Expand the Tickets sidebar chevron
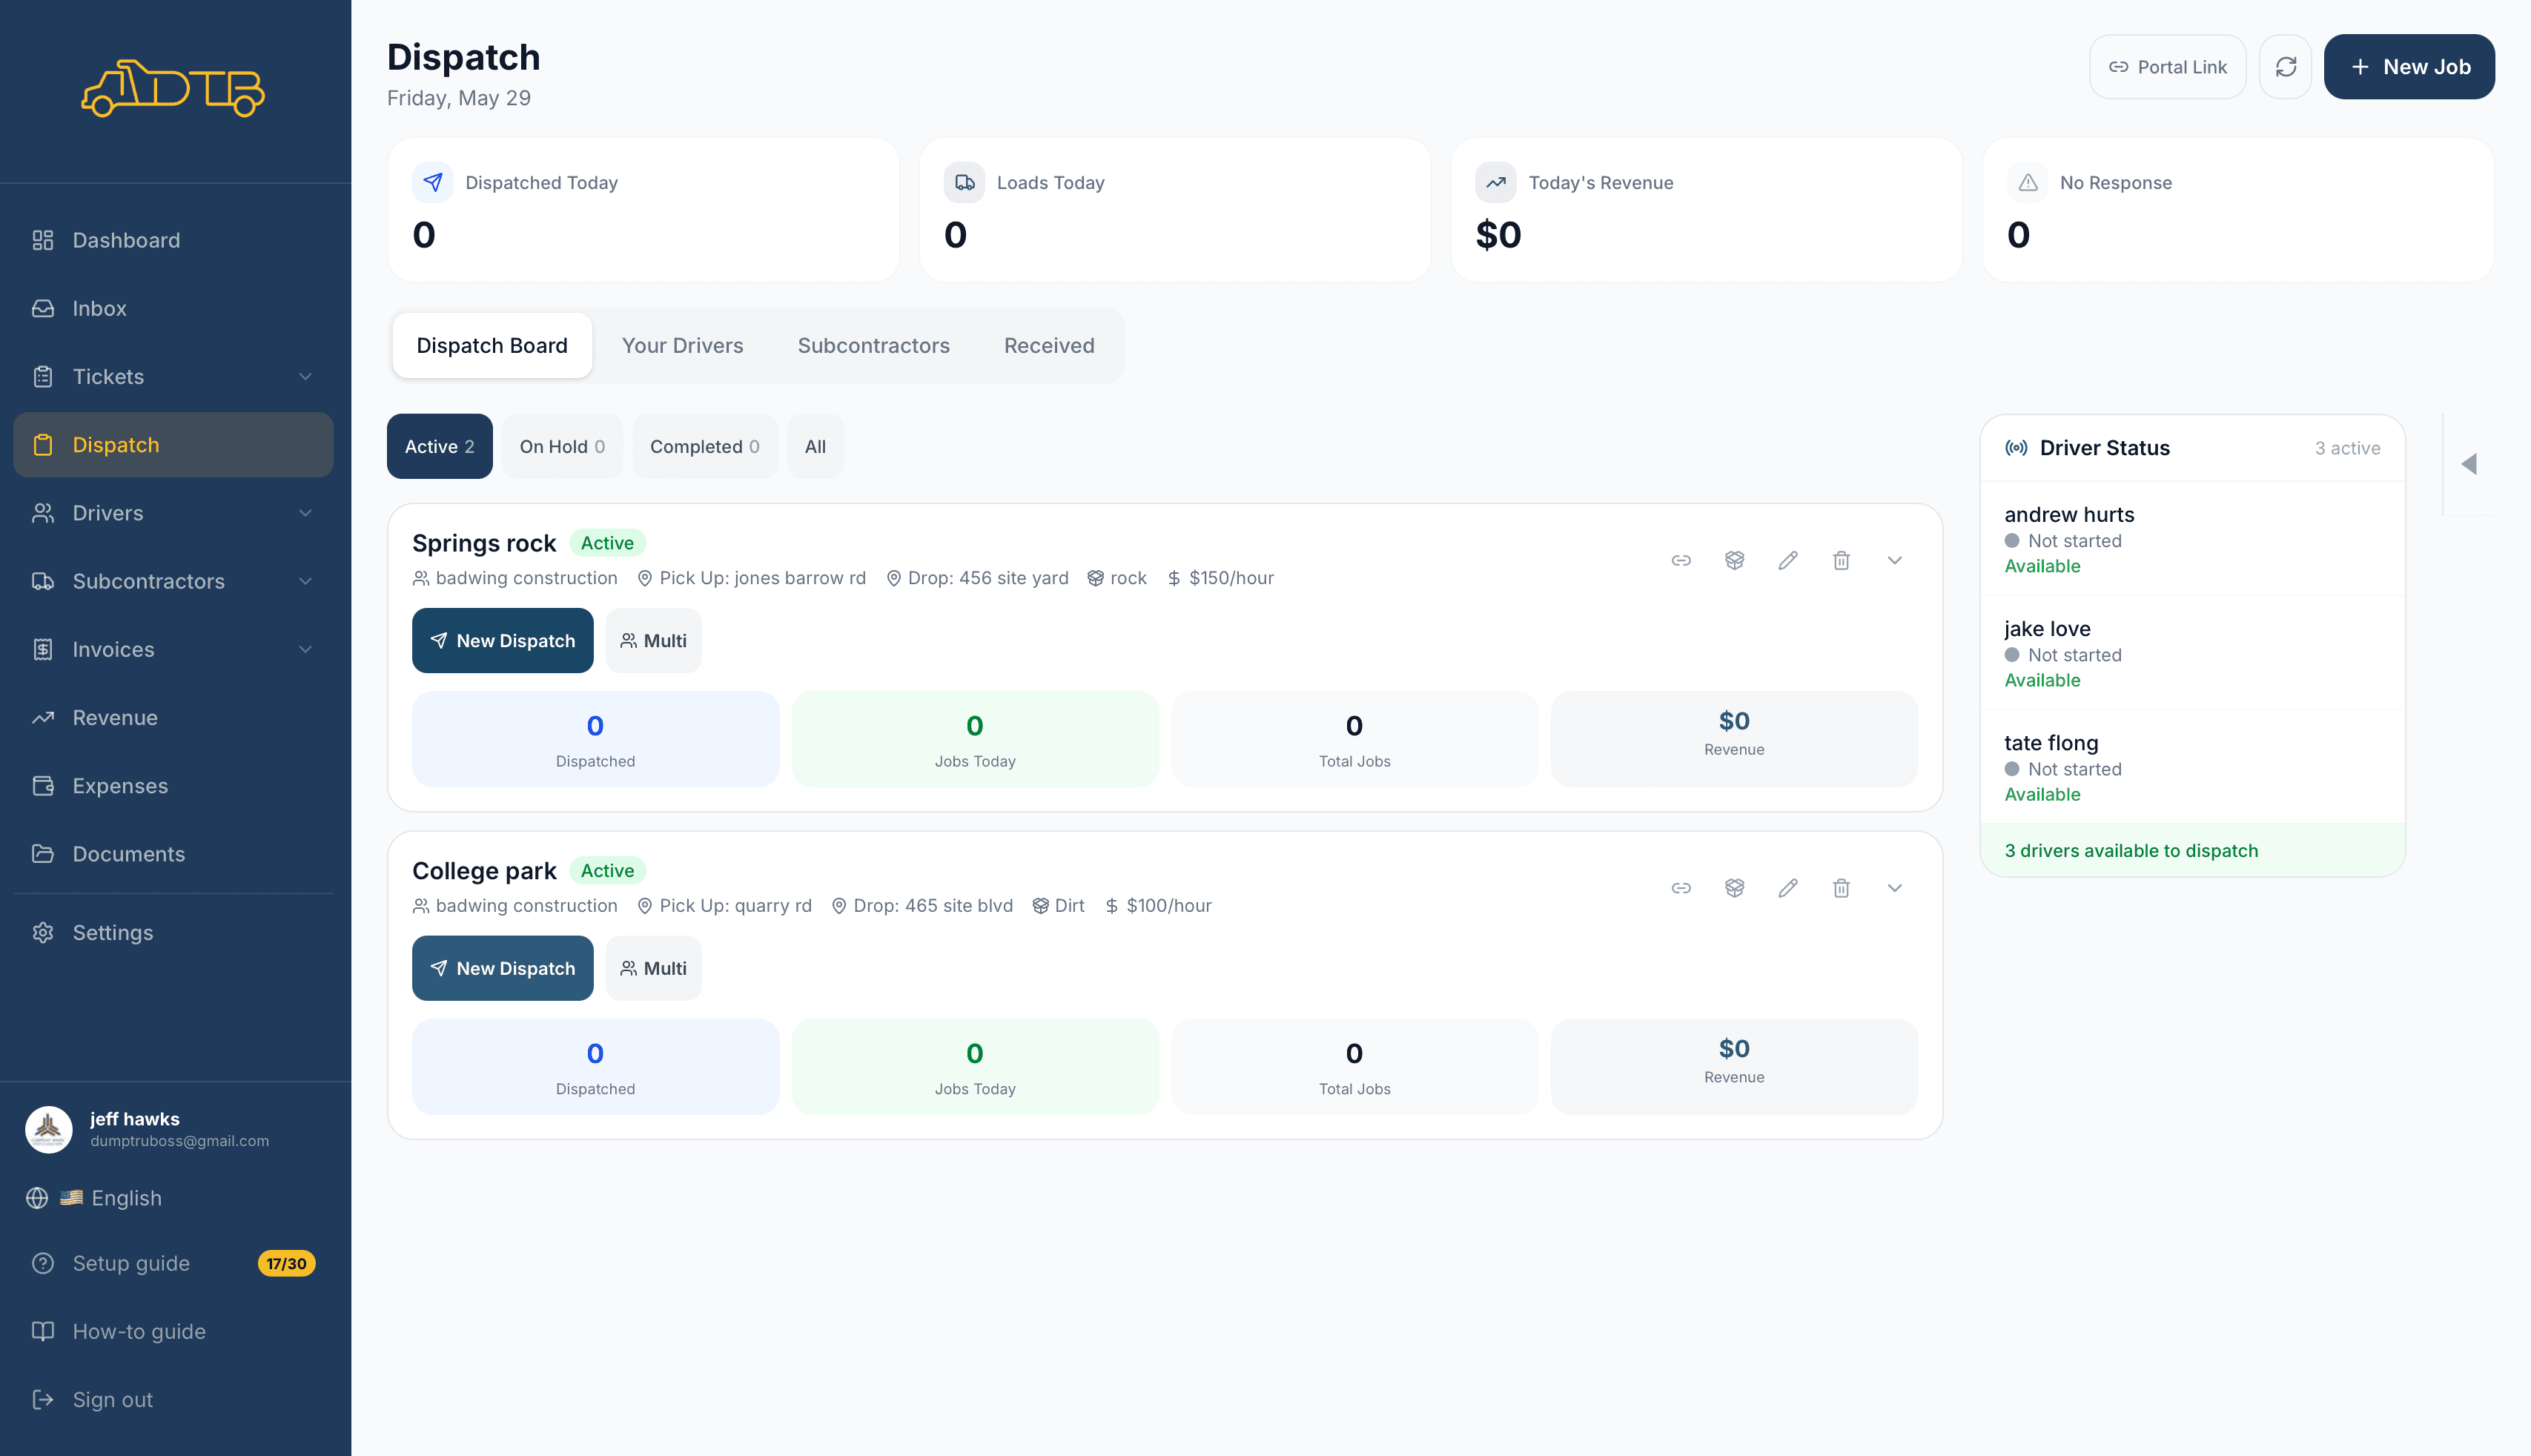The image size is (2531, 1456). point(305,377)
